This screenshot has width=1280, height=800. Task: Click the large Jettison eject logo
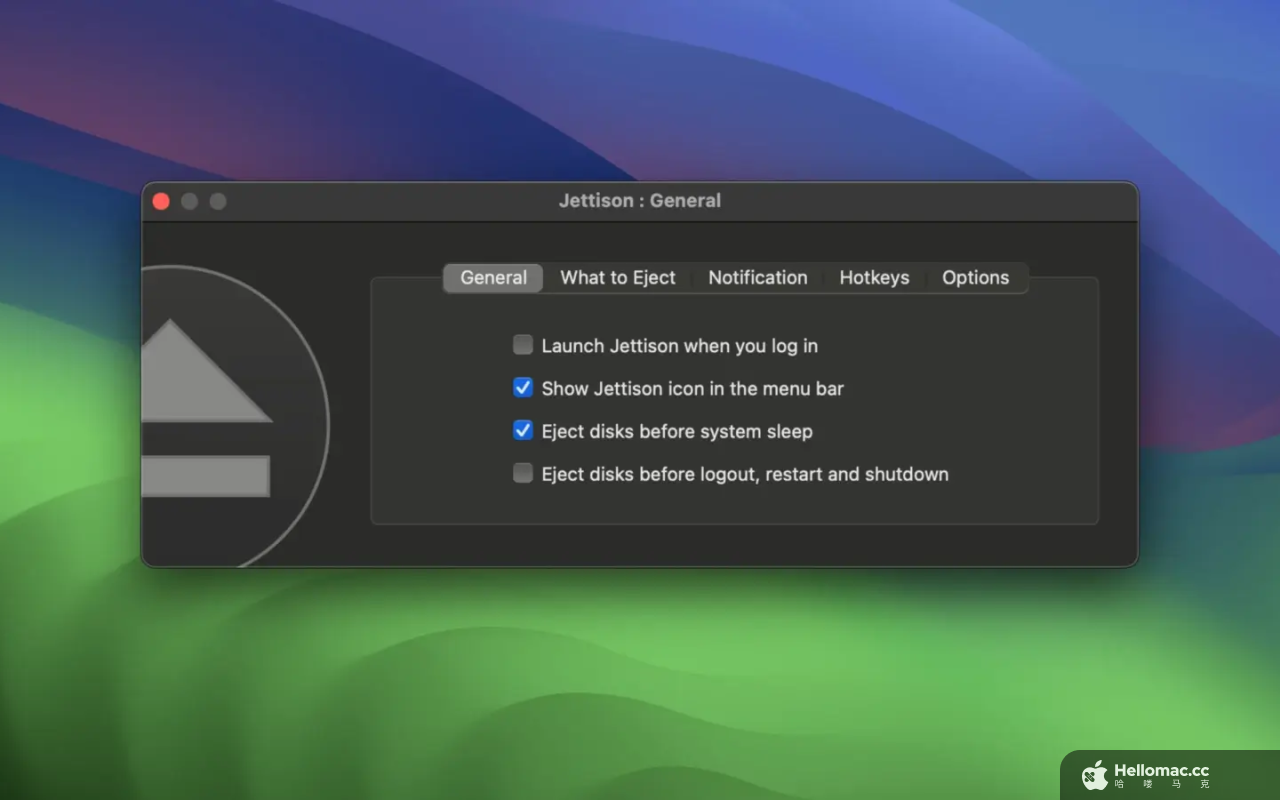point(235,415)
